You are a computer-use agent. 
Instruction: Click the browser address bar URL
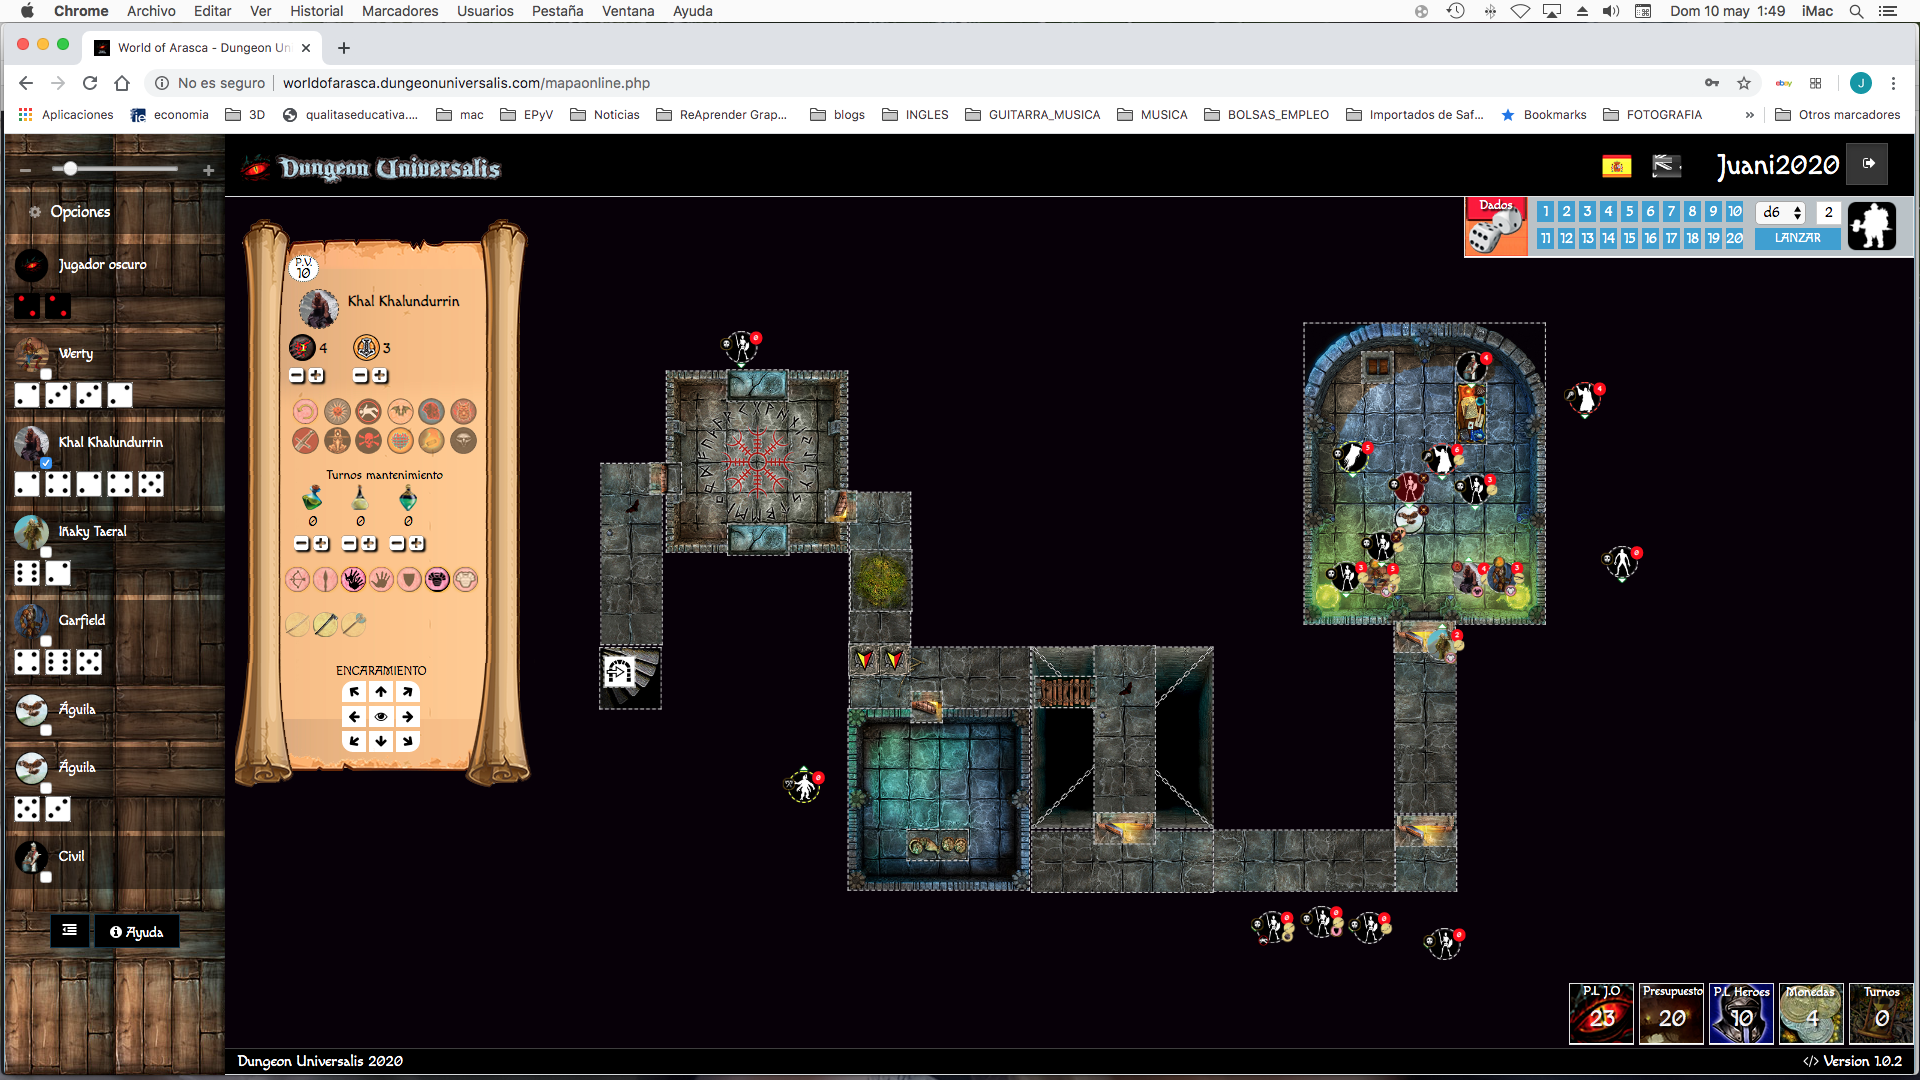coord(466,83)
